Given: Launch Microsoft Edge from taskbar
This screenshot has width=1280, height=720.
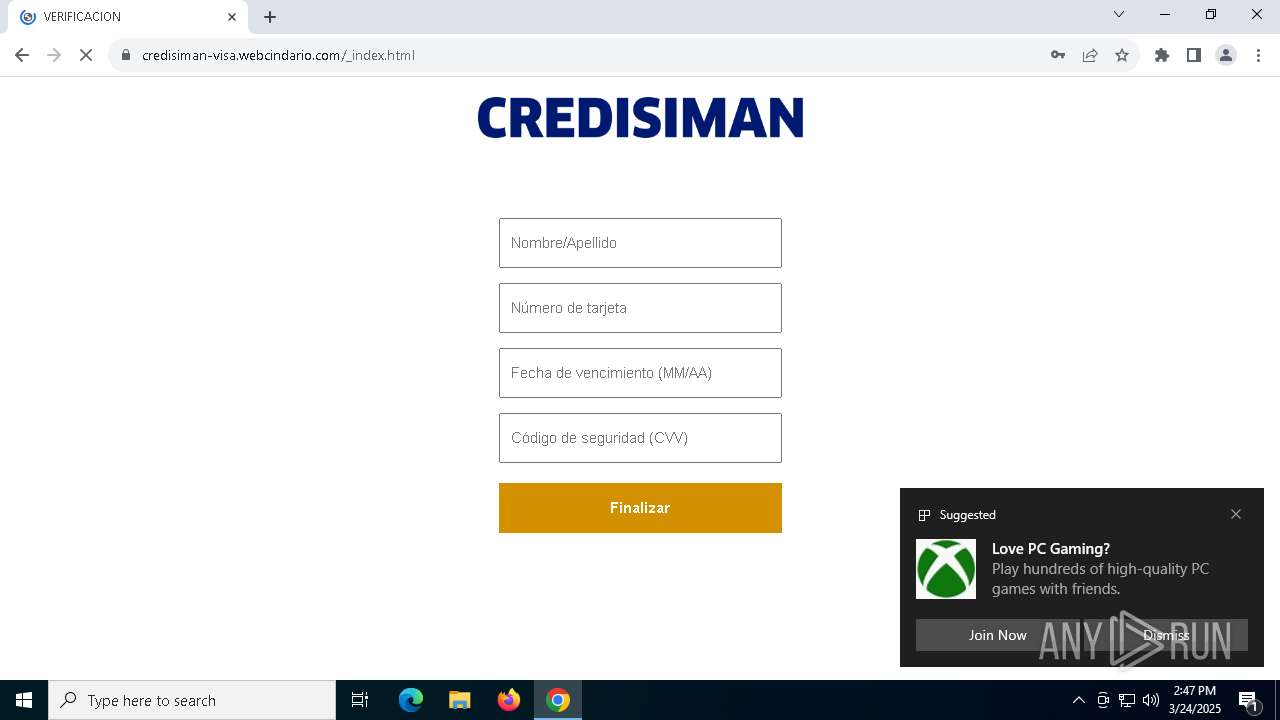Looking at the screenshot, I should tap(411, 700).
